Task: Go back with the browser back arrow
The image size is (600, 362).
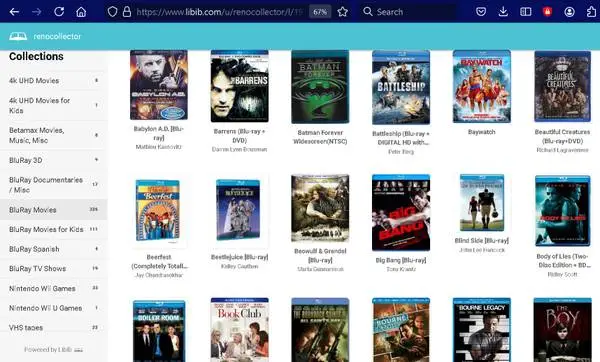Action: (x=14, y=12)
